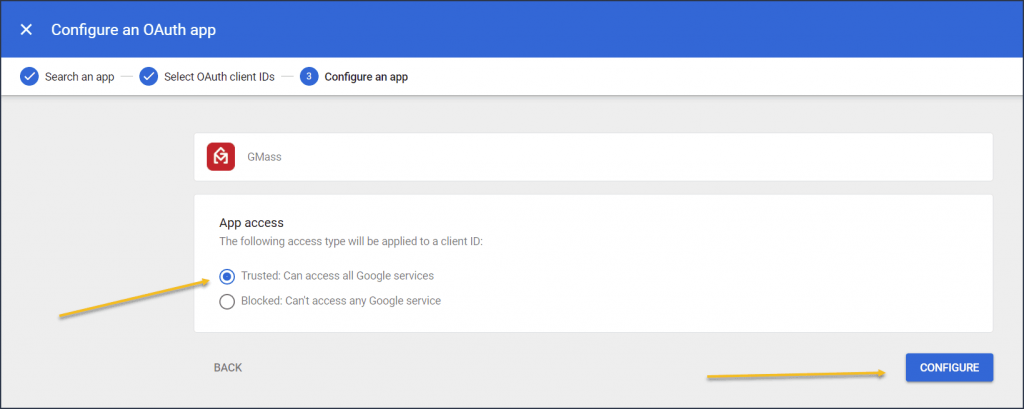Click the App access heading

[251, 223]
